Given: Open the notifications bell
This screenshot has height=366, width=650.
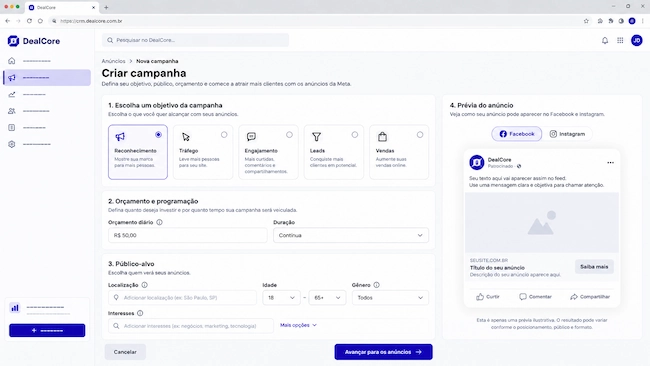Looking at the screenshot, I should pos(605,40).
